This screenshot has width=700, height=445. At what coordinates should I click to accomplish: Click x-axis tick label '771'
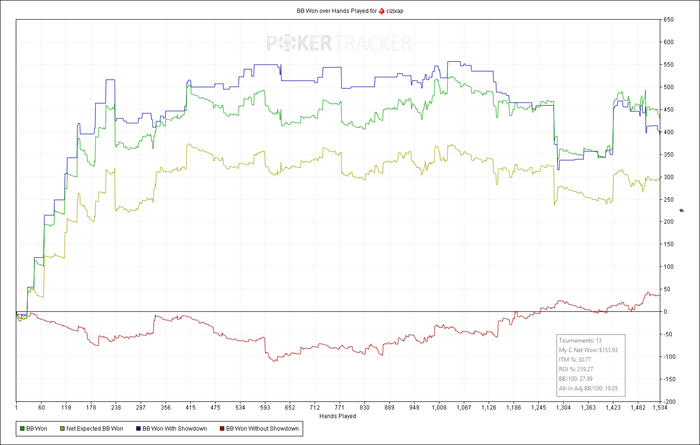[x=340, y=408]
